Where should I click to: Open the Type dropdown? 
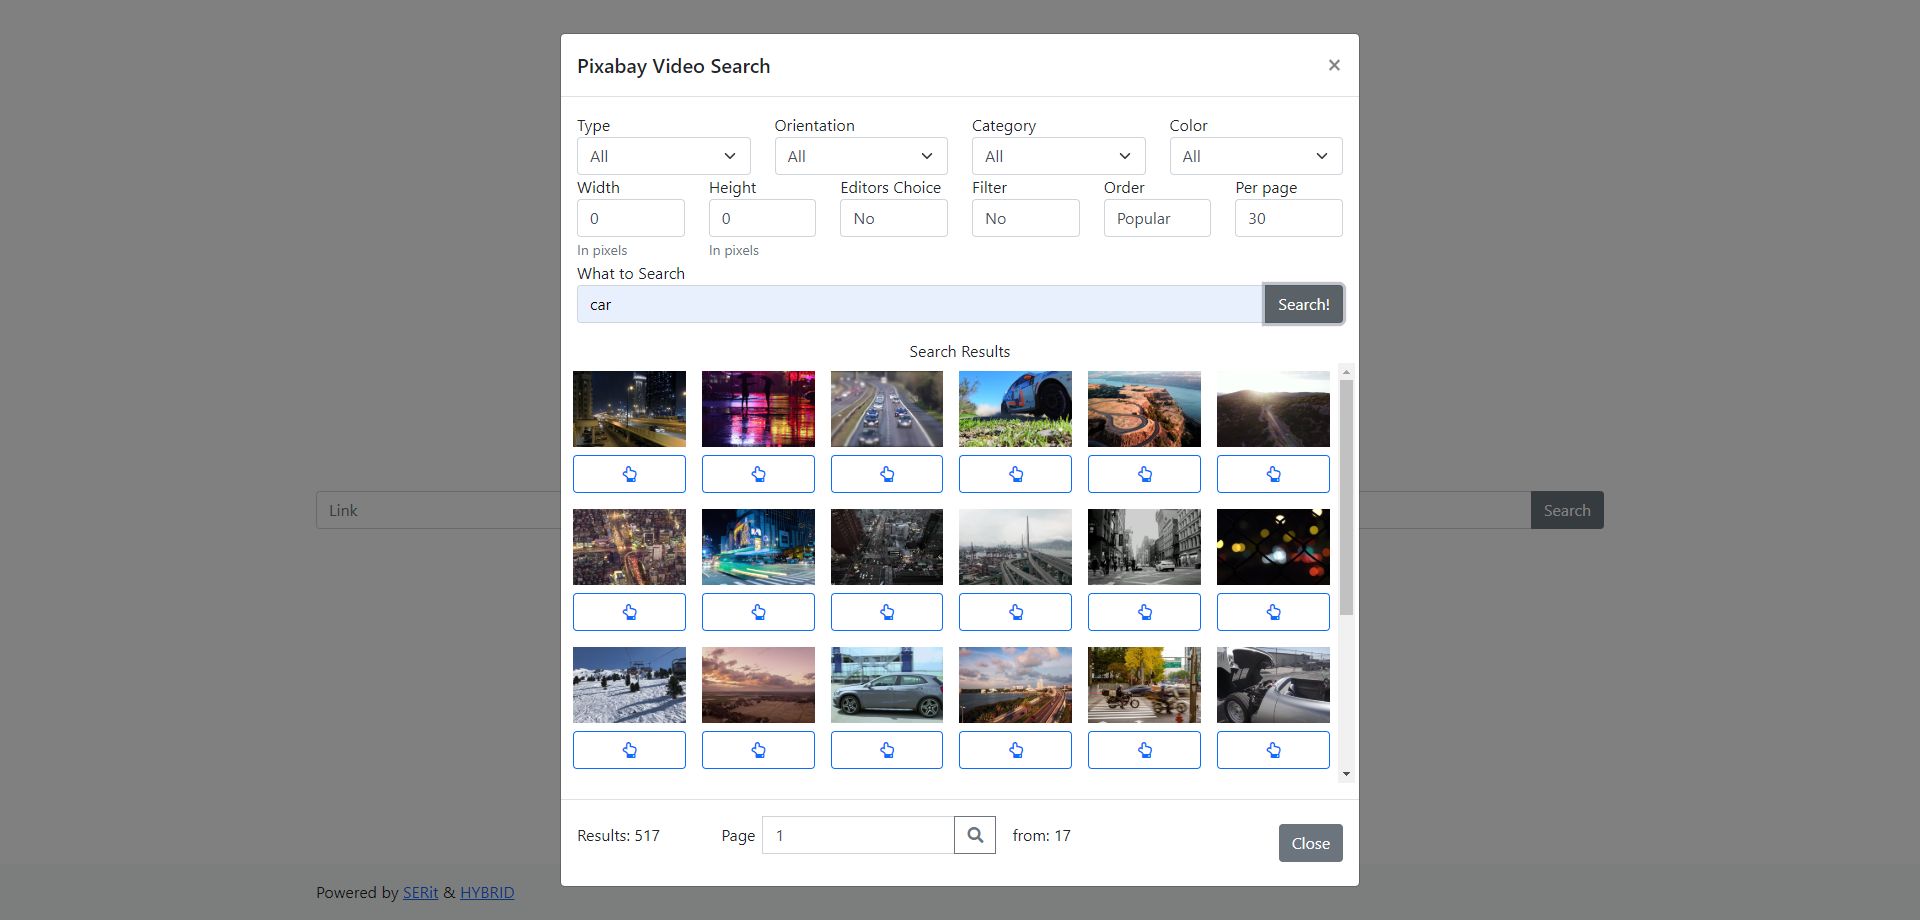point(663,156)
